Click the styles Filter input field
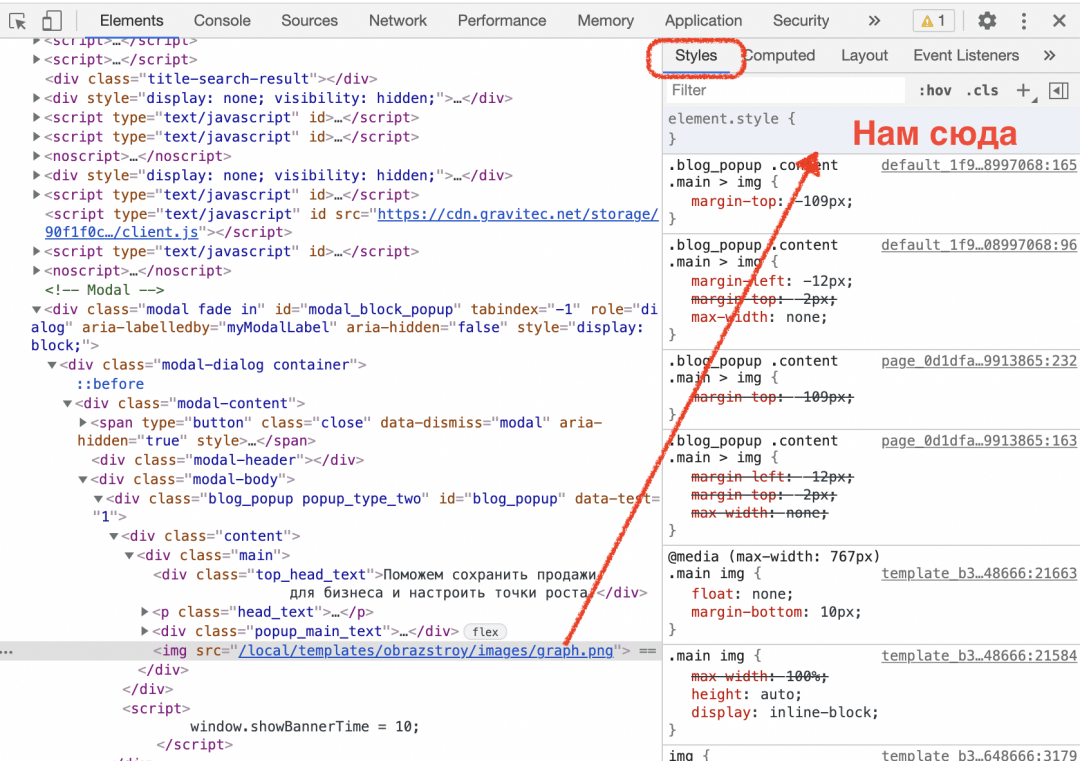Screen dimensions: 1080x761 pos(785,91)
